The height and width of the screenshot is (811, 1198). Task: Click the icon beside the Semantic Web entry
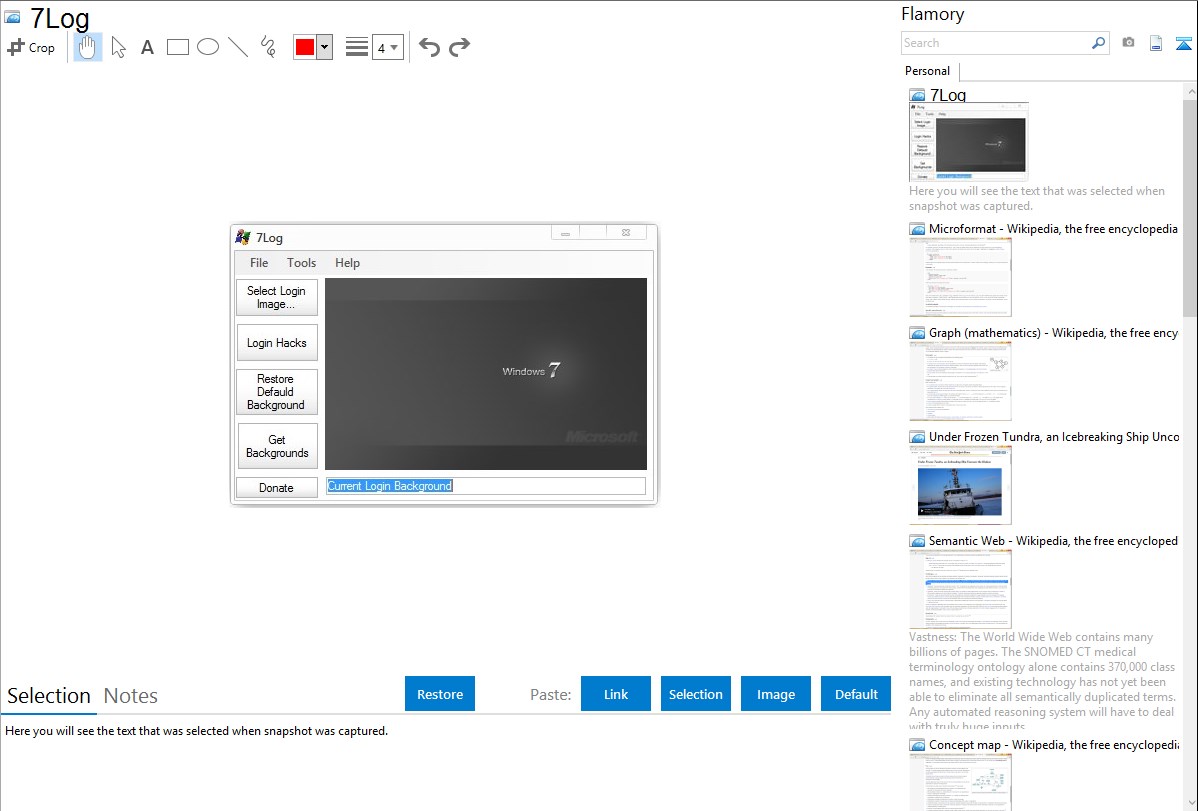[x=917, y=541]
